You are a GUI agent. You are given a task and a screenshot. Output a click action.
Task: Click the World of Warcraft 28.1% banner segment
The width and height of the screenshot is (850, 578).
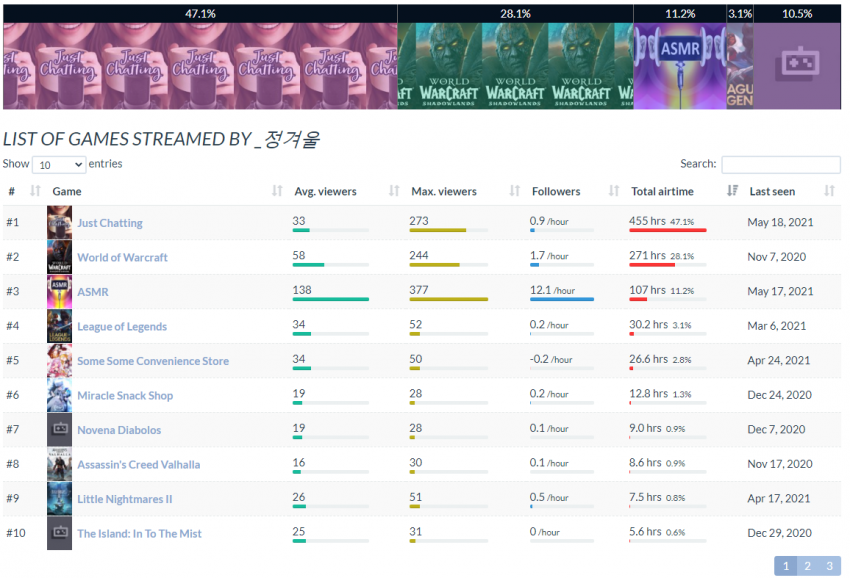pyautogui.click(x=516, y=57)
